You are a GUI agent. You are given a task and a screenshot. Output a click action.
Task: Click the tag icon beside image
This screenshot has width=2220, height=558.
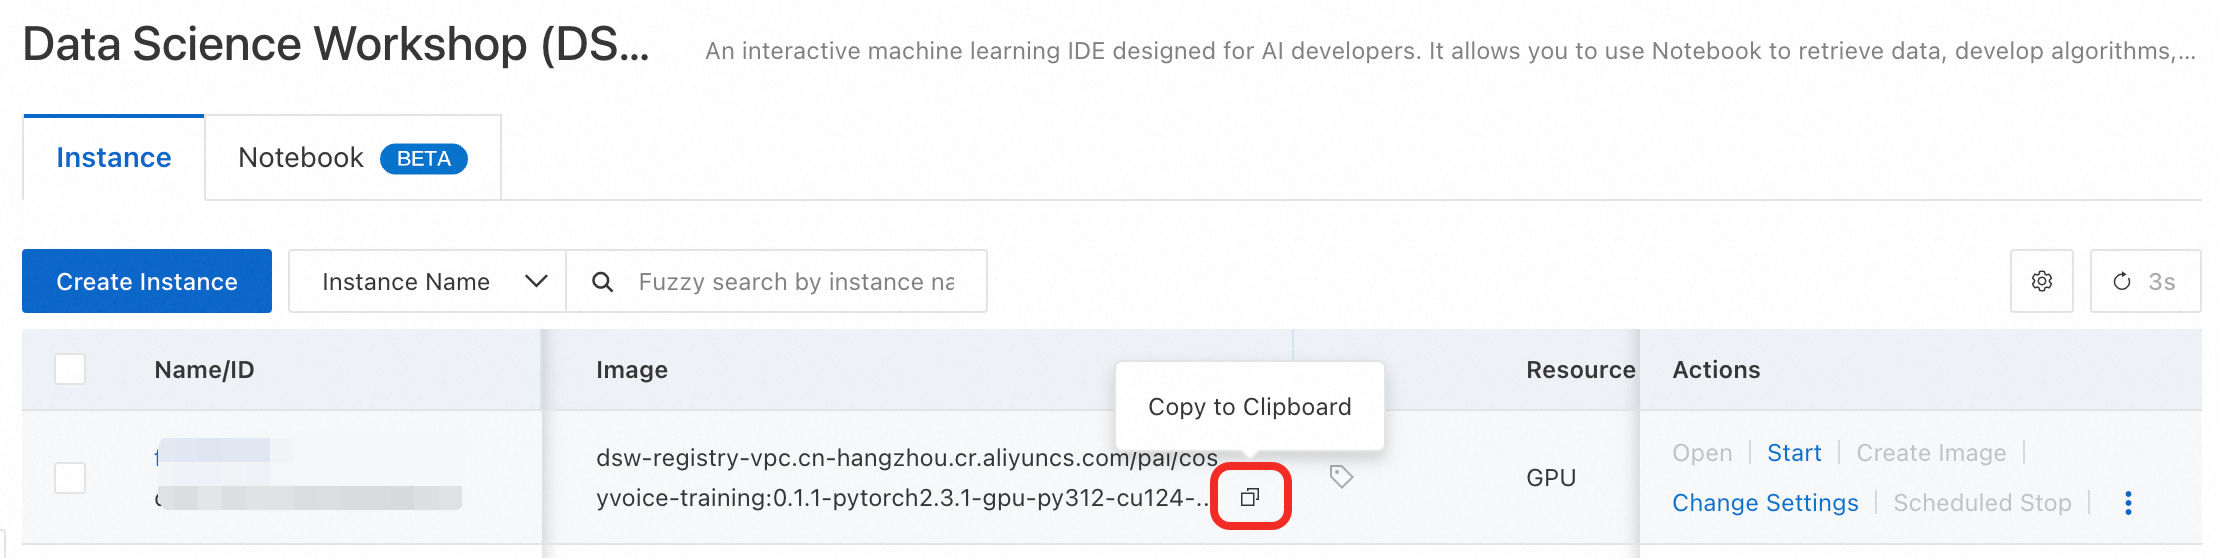coord(1341,477)
